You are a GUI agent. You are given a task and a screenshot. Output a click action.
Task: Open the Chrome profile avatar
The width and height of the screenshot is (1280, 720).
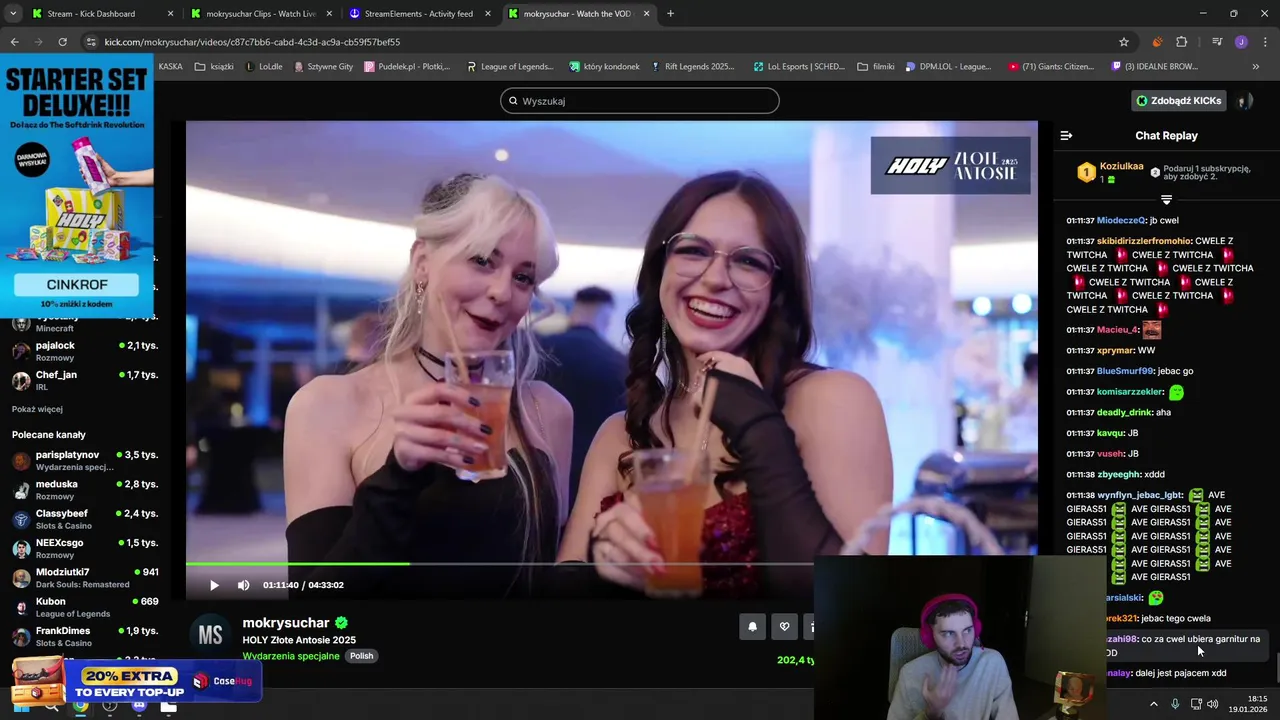pos(1241,42)
